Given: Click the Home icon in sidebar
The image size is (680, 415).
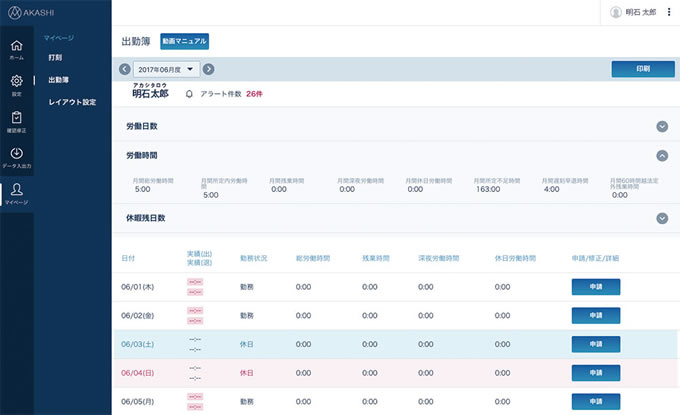Looking at the screenshot, I should click(x=16, y=48).
